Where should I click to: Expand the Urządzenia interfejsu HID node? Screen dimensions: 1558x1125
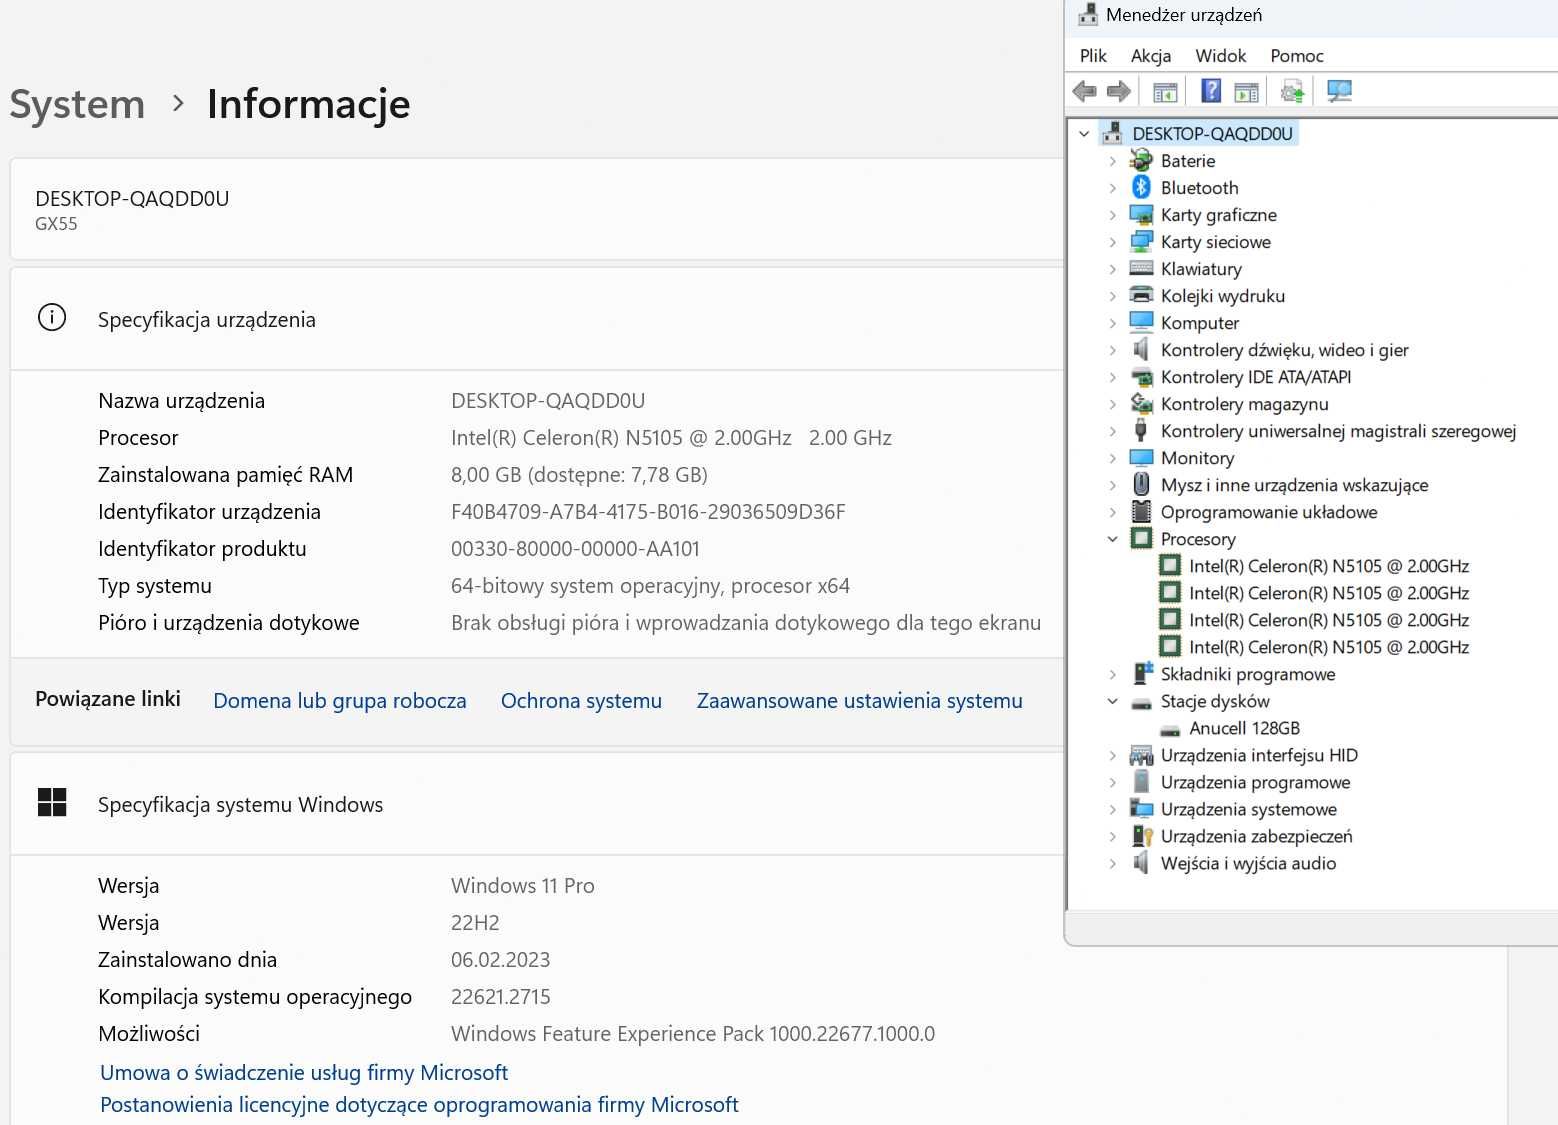tap(1112, 755)
